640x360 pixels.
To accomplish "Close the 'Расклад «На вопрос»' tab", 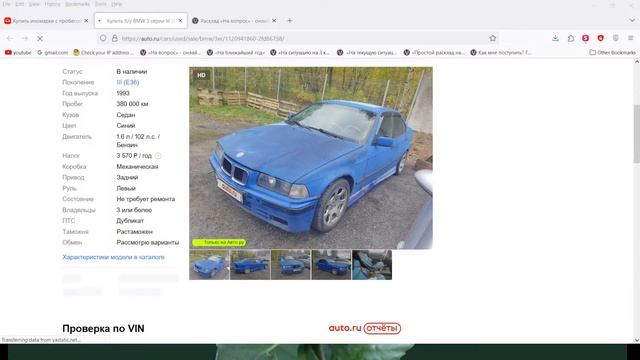I will (x=274, y=21).
